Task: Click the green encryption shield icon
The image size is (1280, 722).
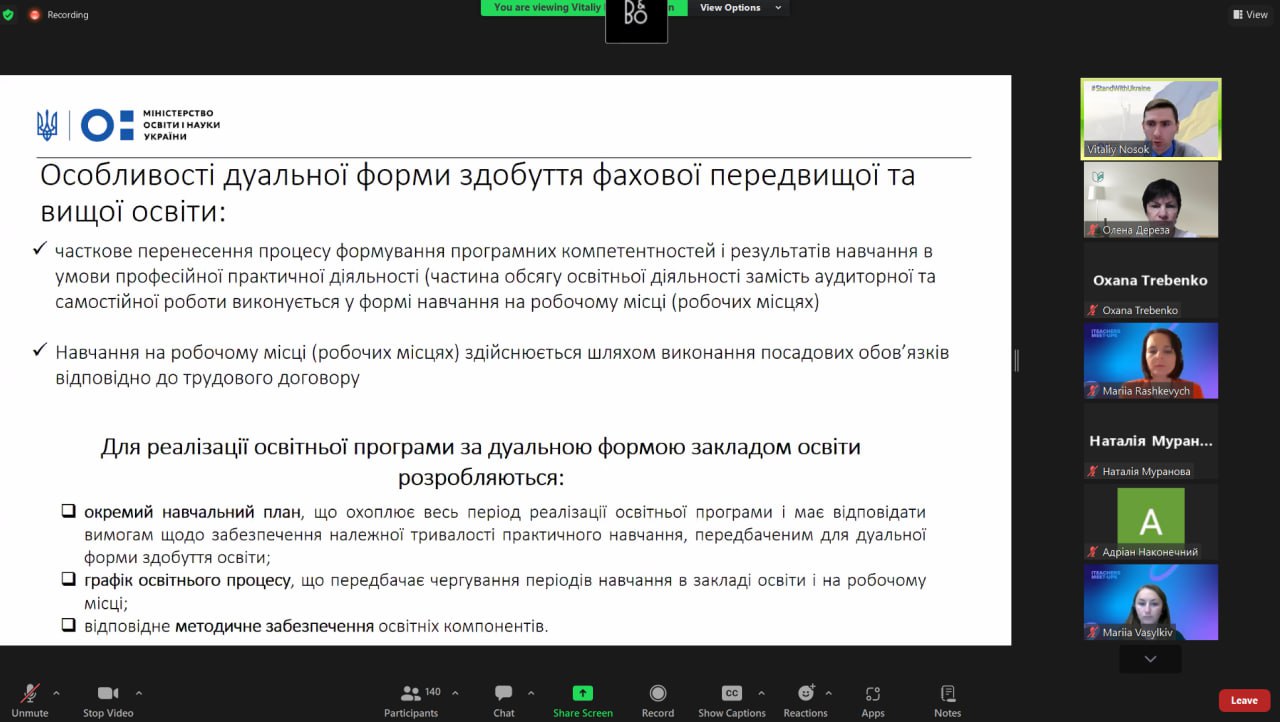Action: click(8, 15)
